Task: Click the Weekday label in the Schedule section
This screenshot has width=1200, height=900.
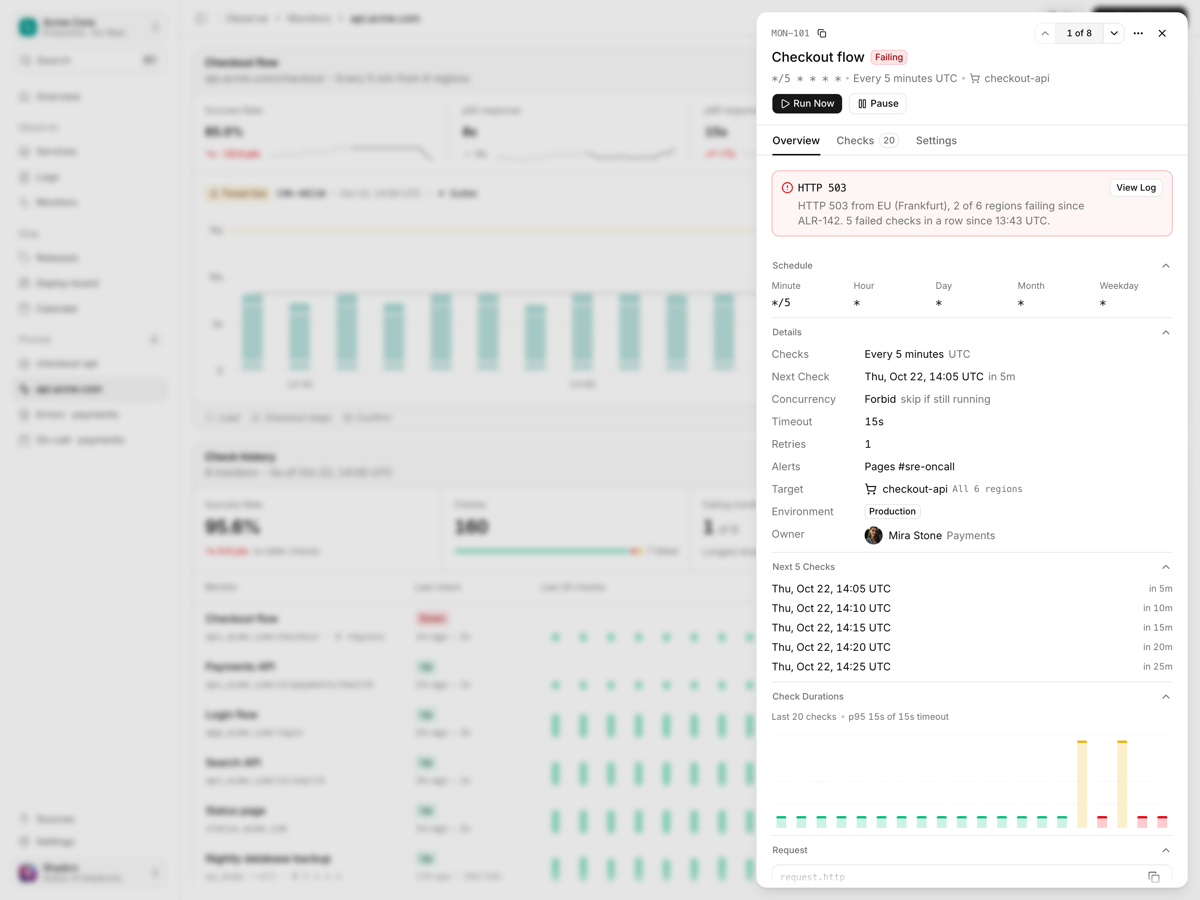Action: tap(1119, 286)
